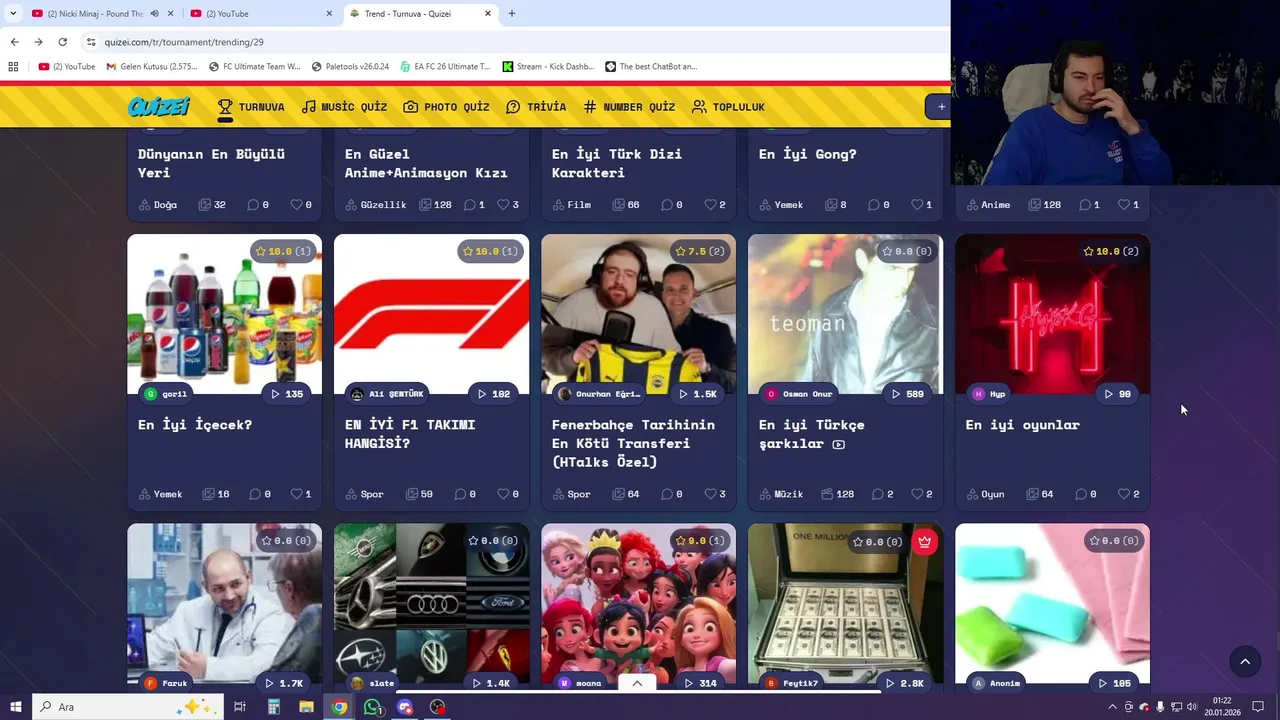Click the Güzellik category tag
Viewport: 1280px width, 720px height.
376,205
